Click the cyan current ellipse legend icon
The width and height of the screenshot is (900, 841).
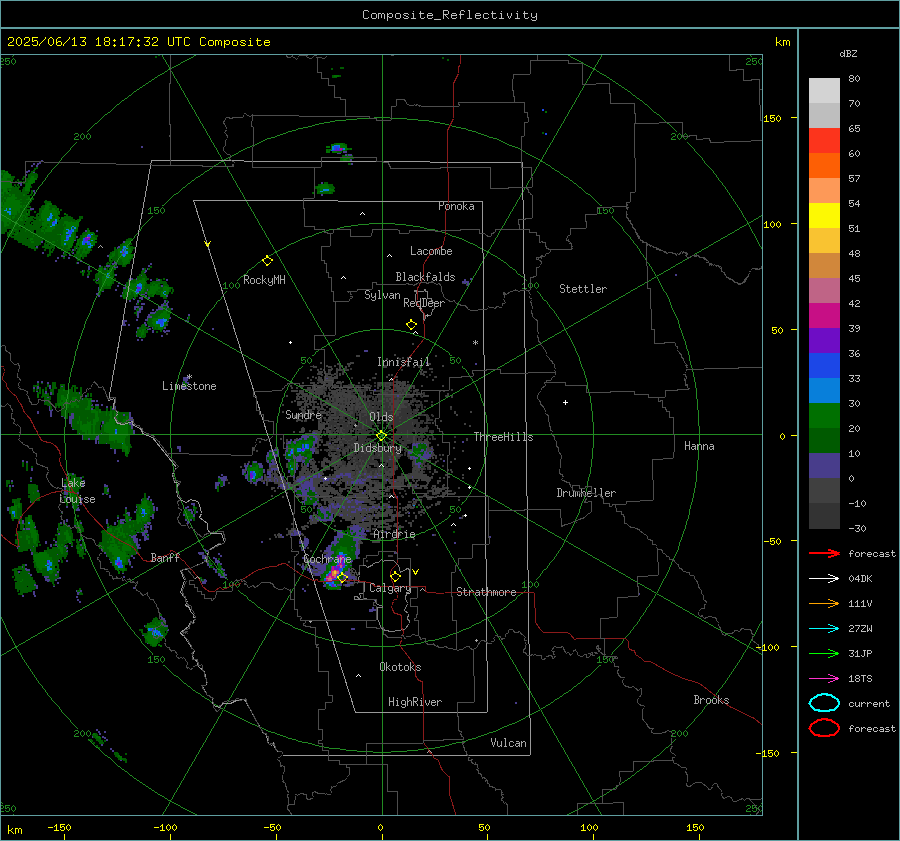[824, 703]
